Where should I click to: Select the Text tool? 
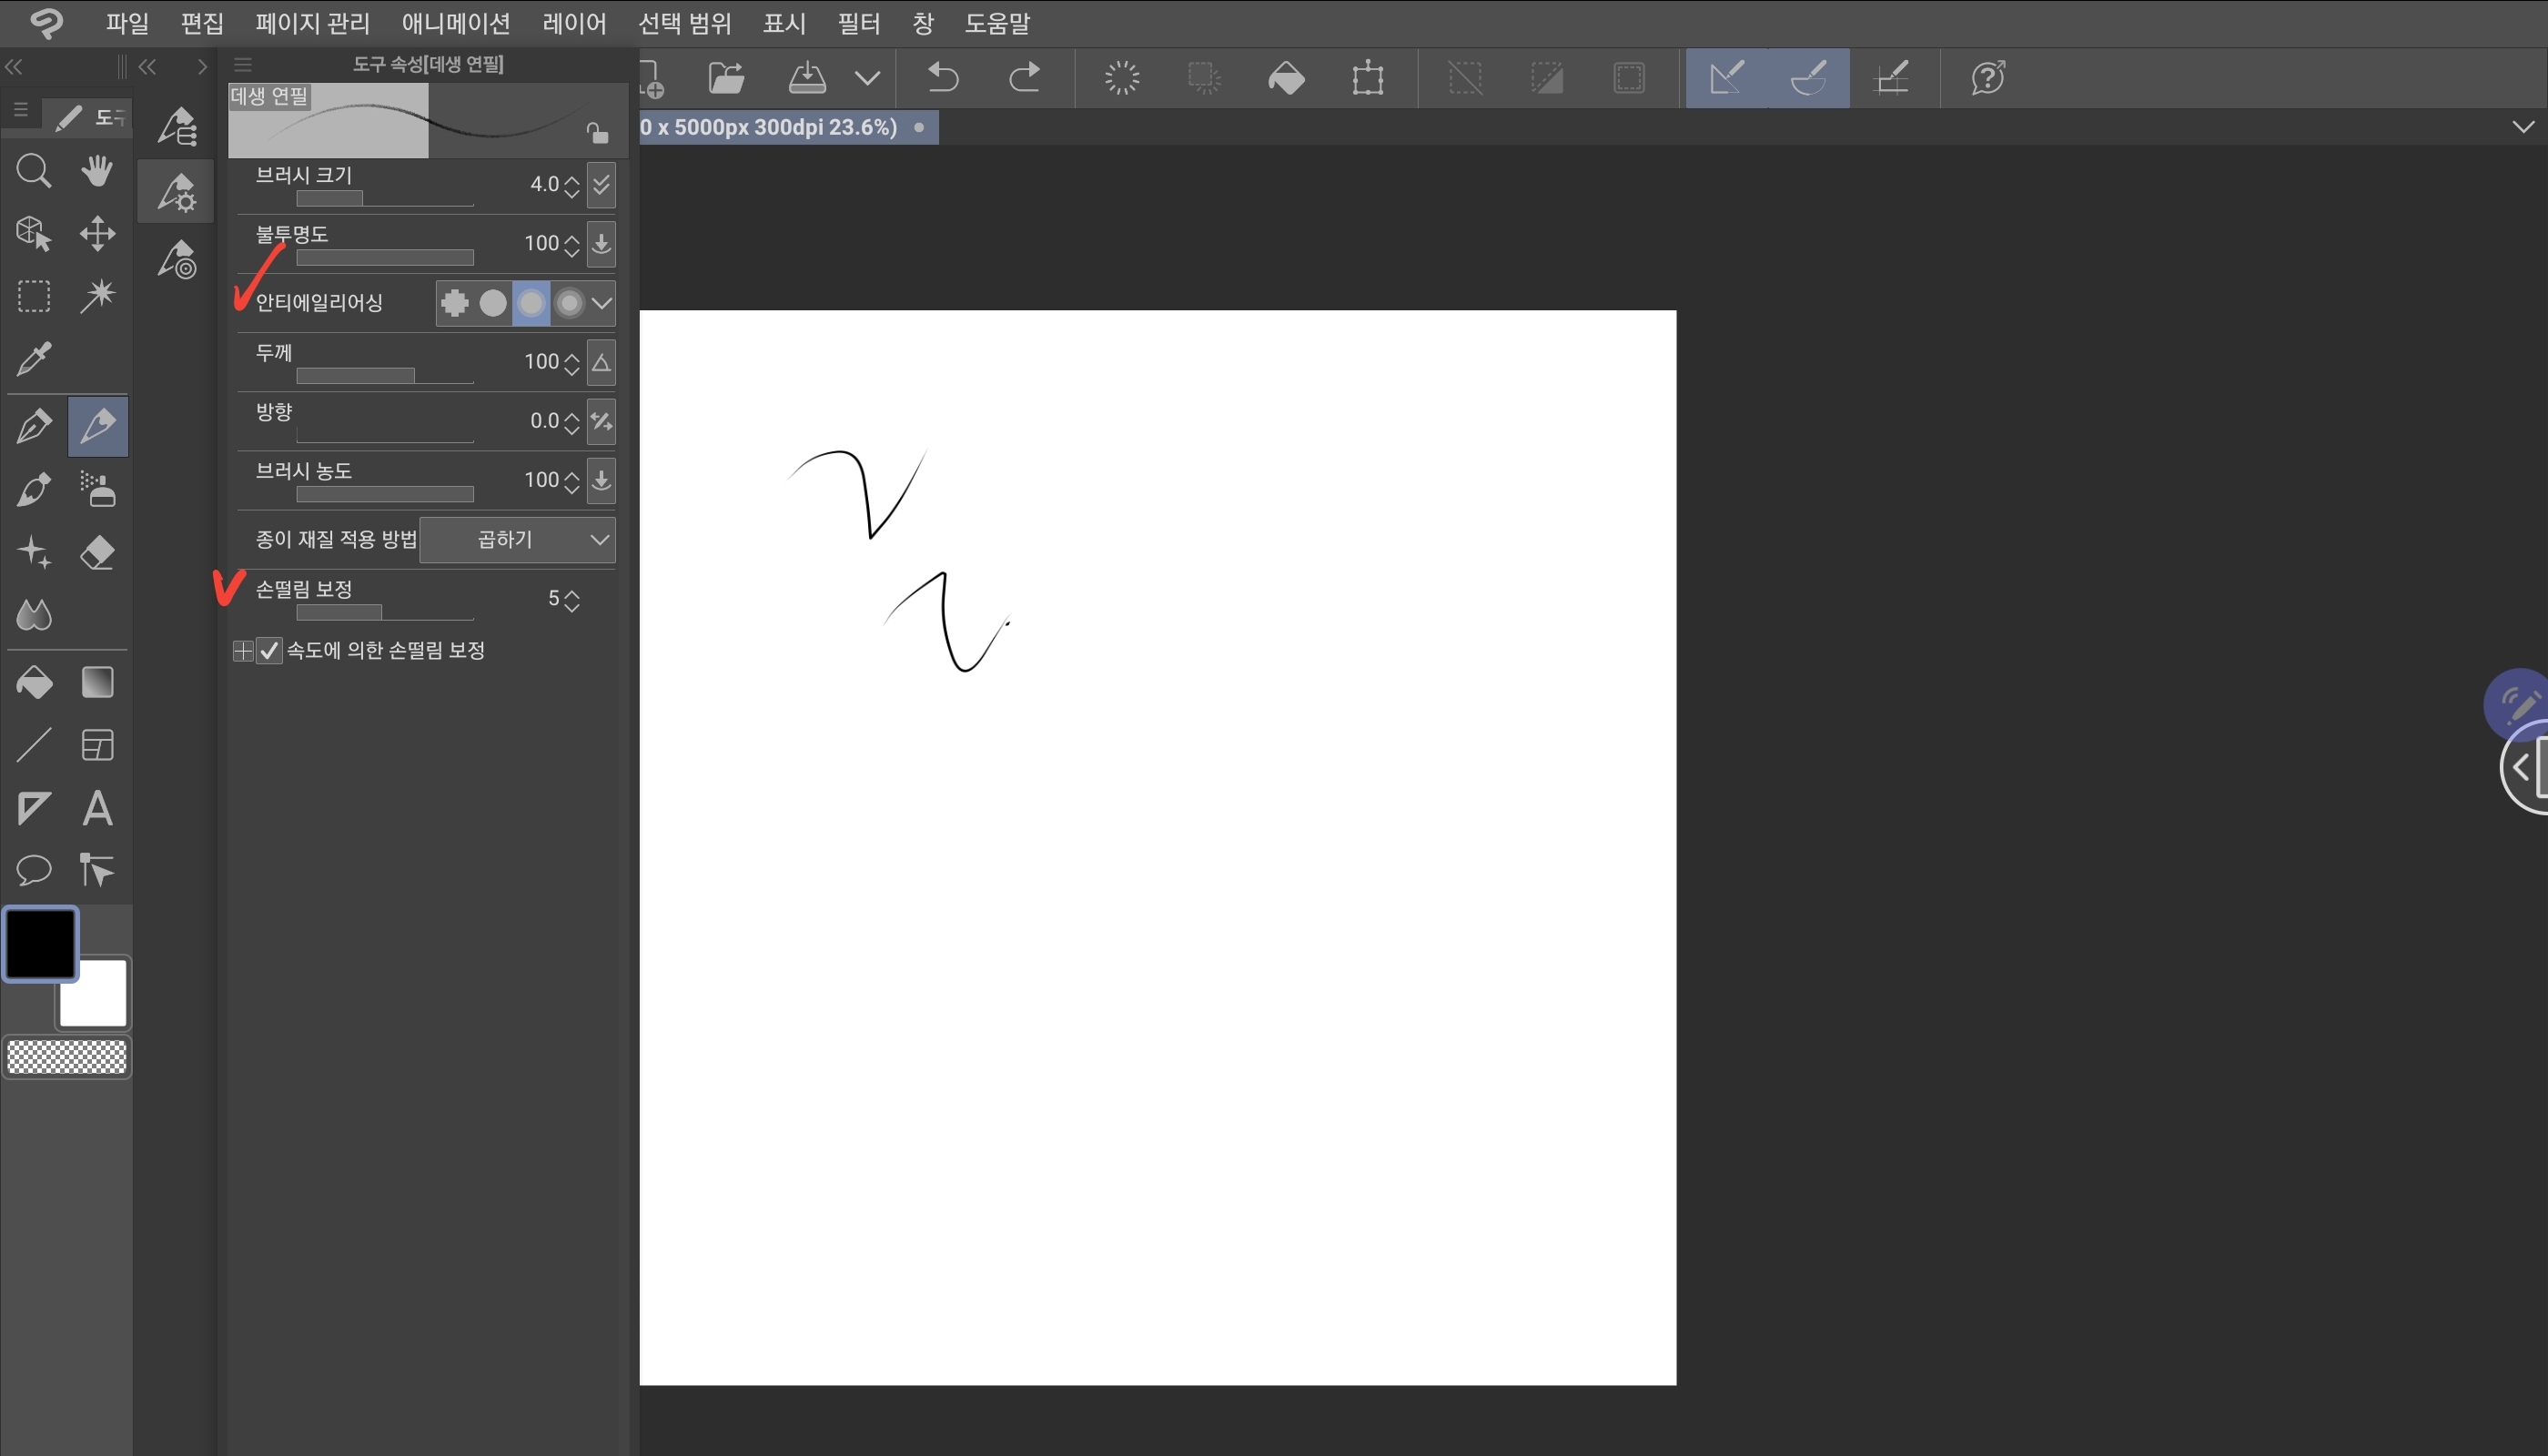97,808
